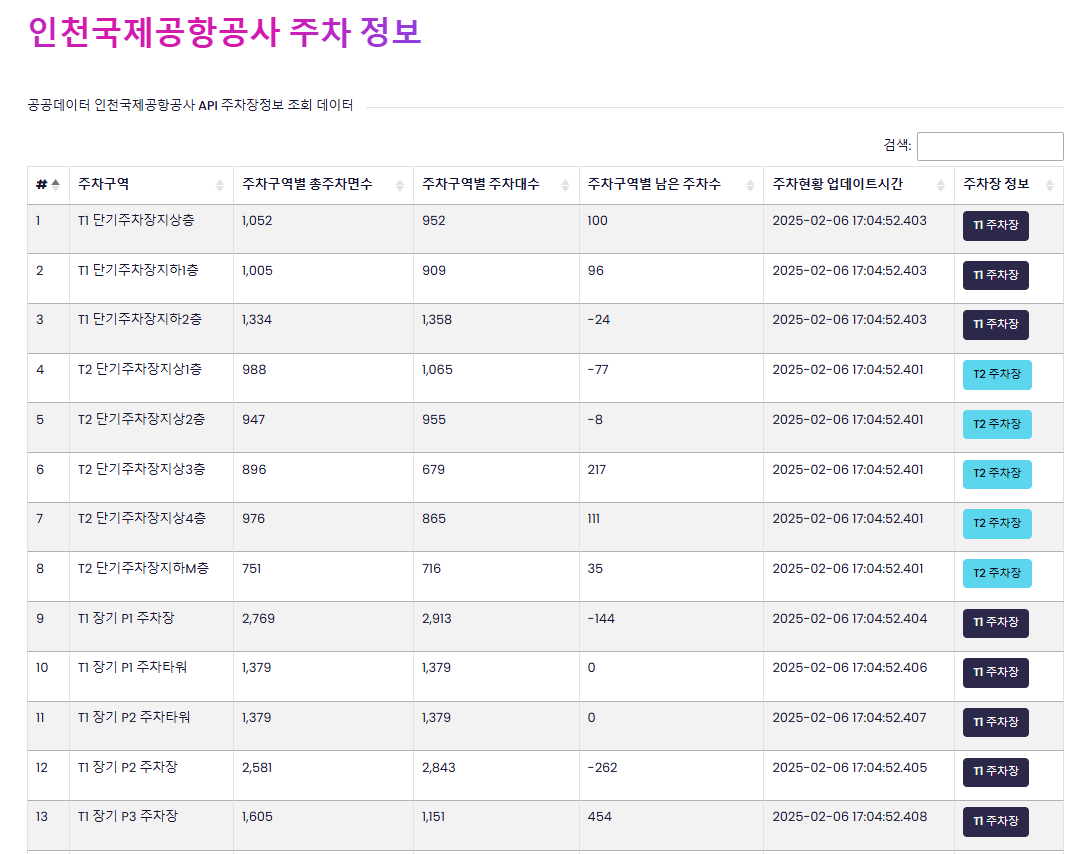Sort by 주차장 정보 column
Image resolution: width=1078 pixels, height=854 pixels.
coord(1009,185)
